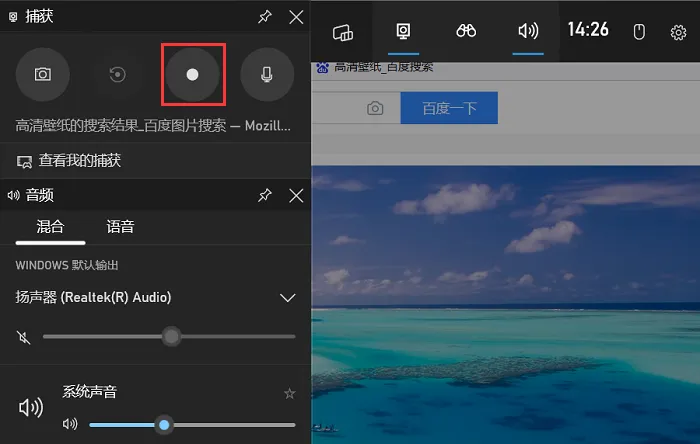Click the record last 30 seconds button

(x=117, y=74)
